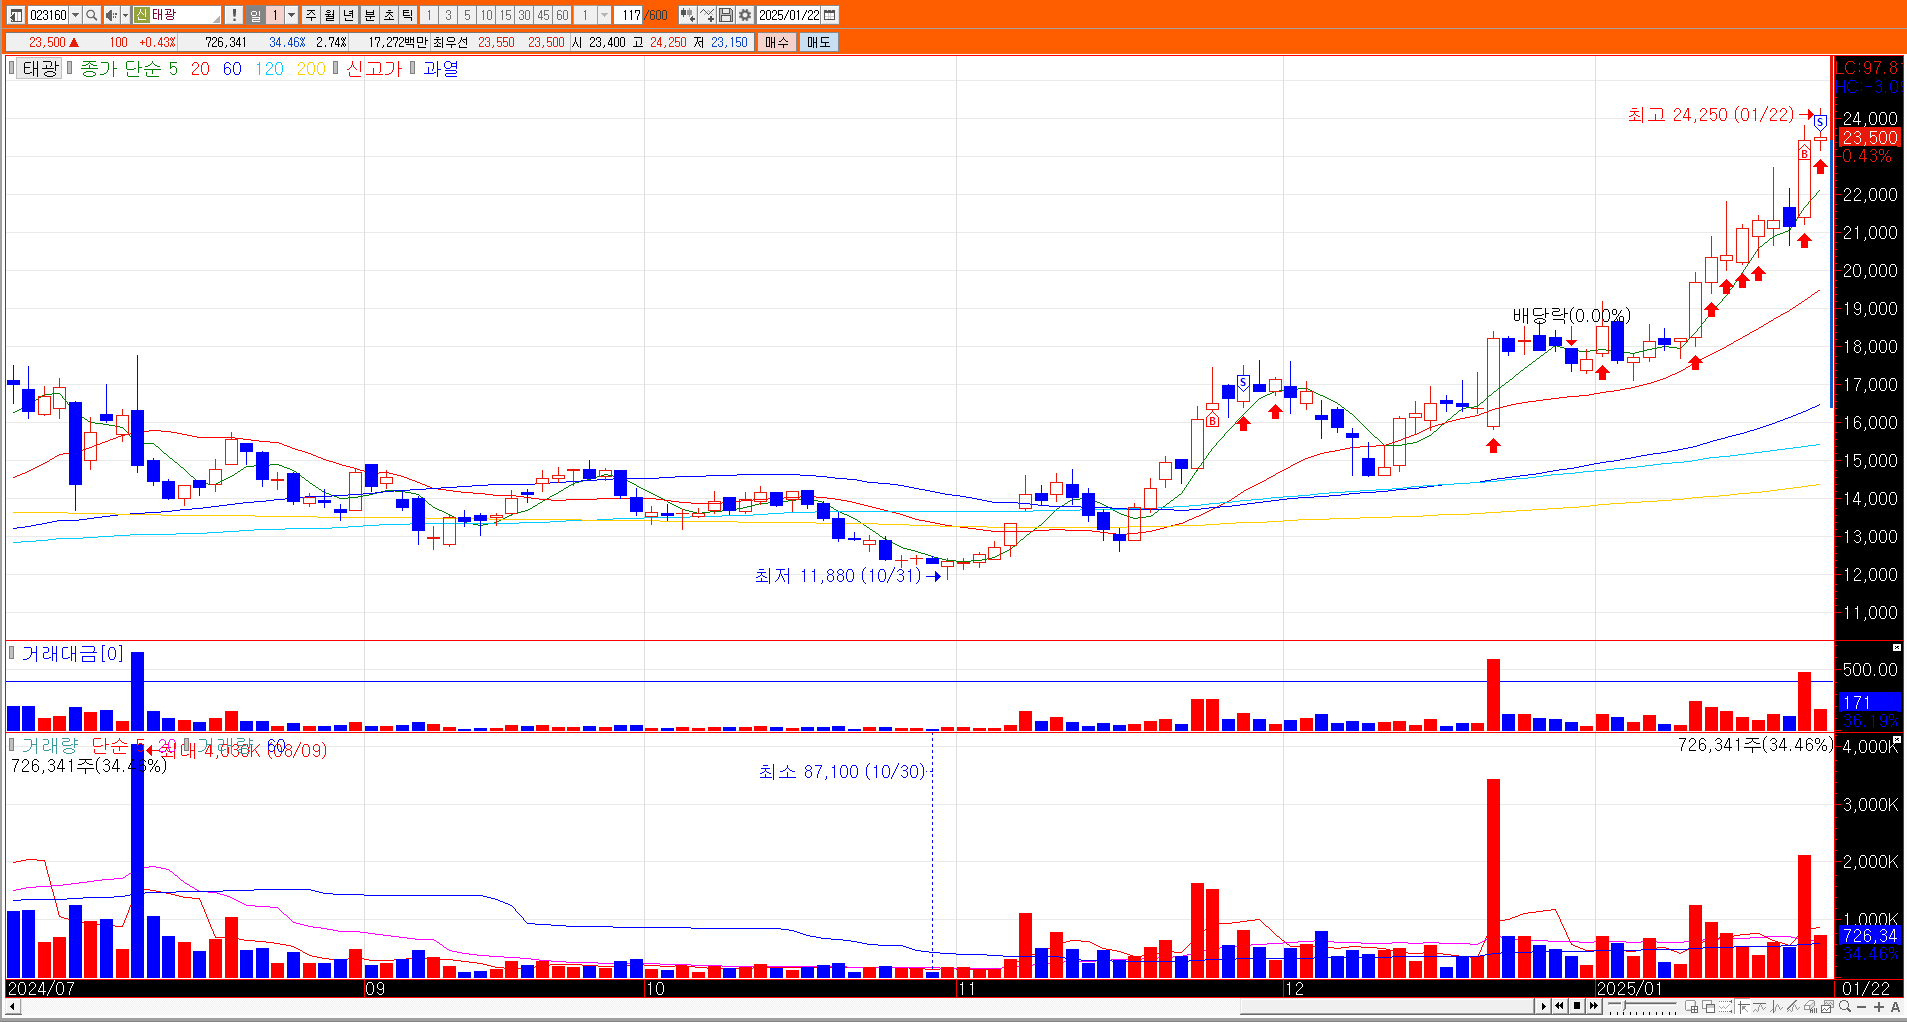
Task: Open stock search magnifier icon
Action: (91, 15)
